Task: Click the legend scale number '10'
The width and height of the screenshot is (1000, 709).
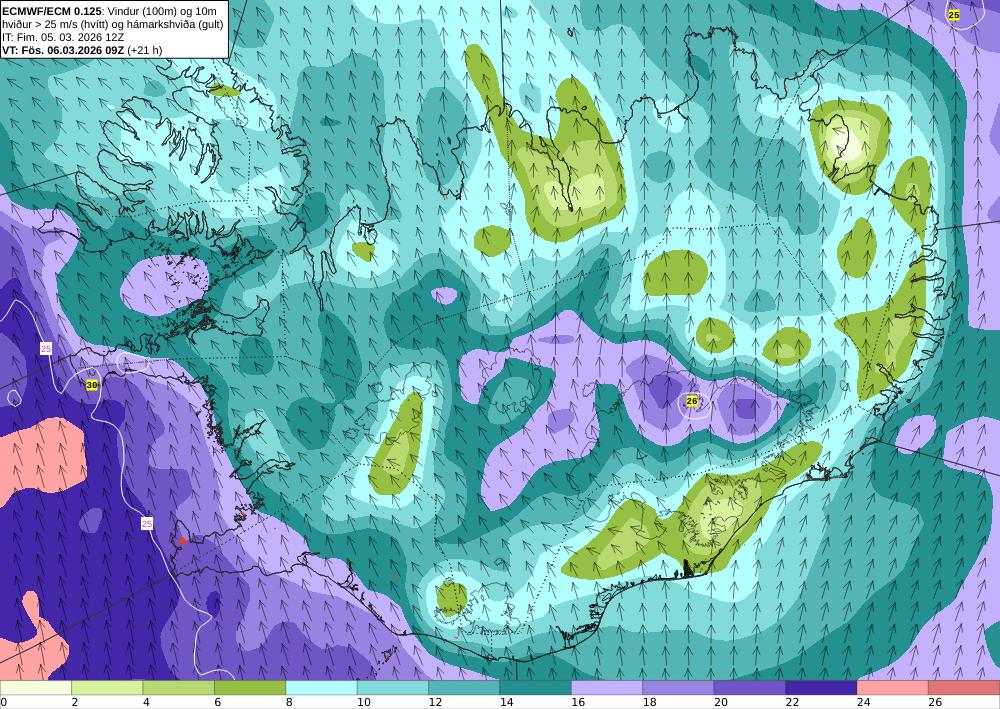Action: coord(364,702)
